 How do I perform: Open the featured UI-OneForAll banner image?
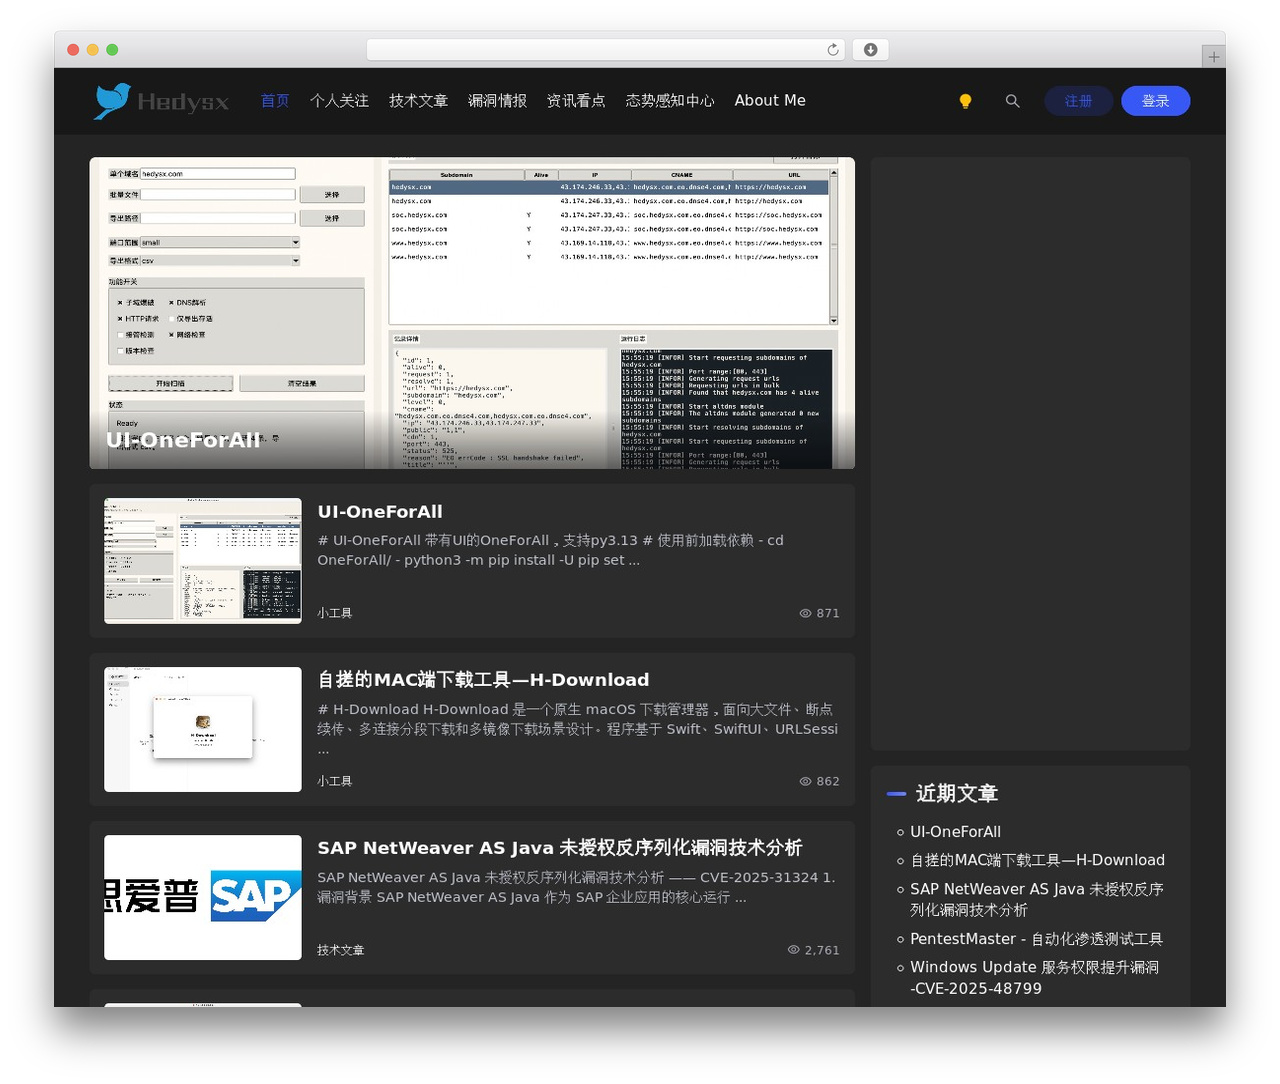click(472, 313)
